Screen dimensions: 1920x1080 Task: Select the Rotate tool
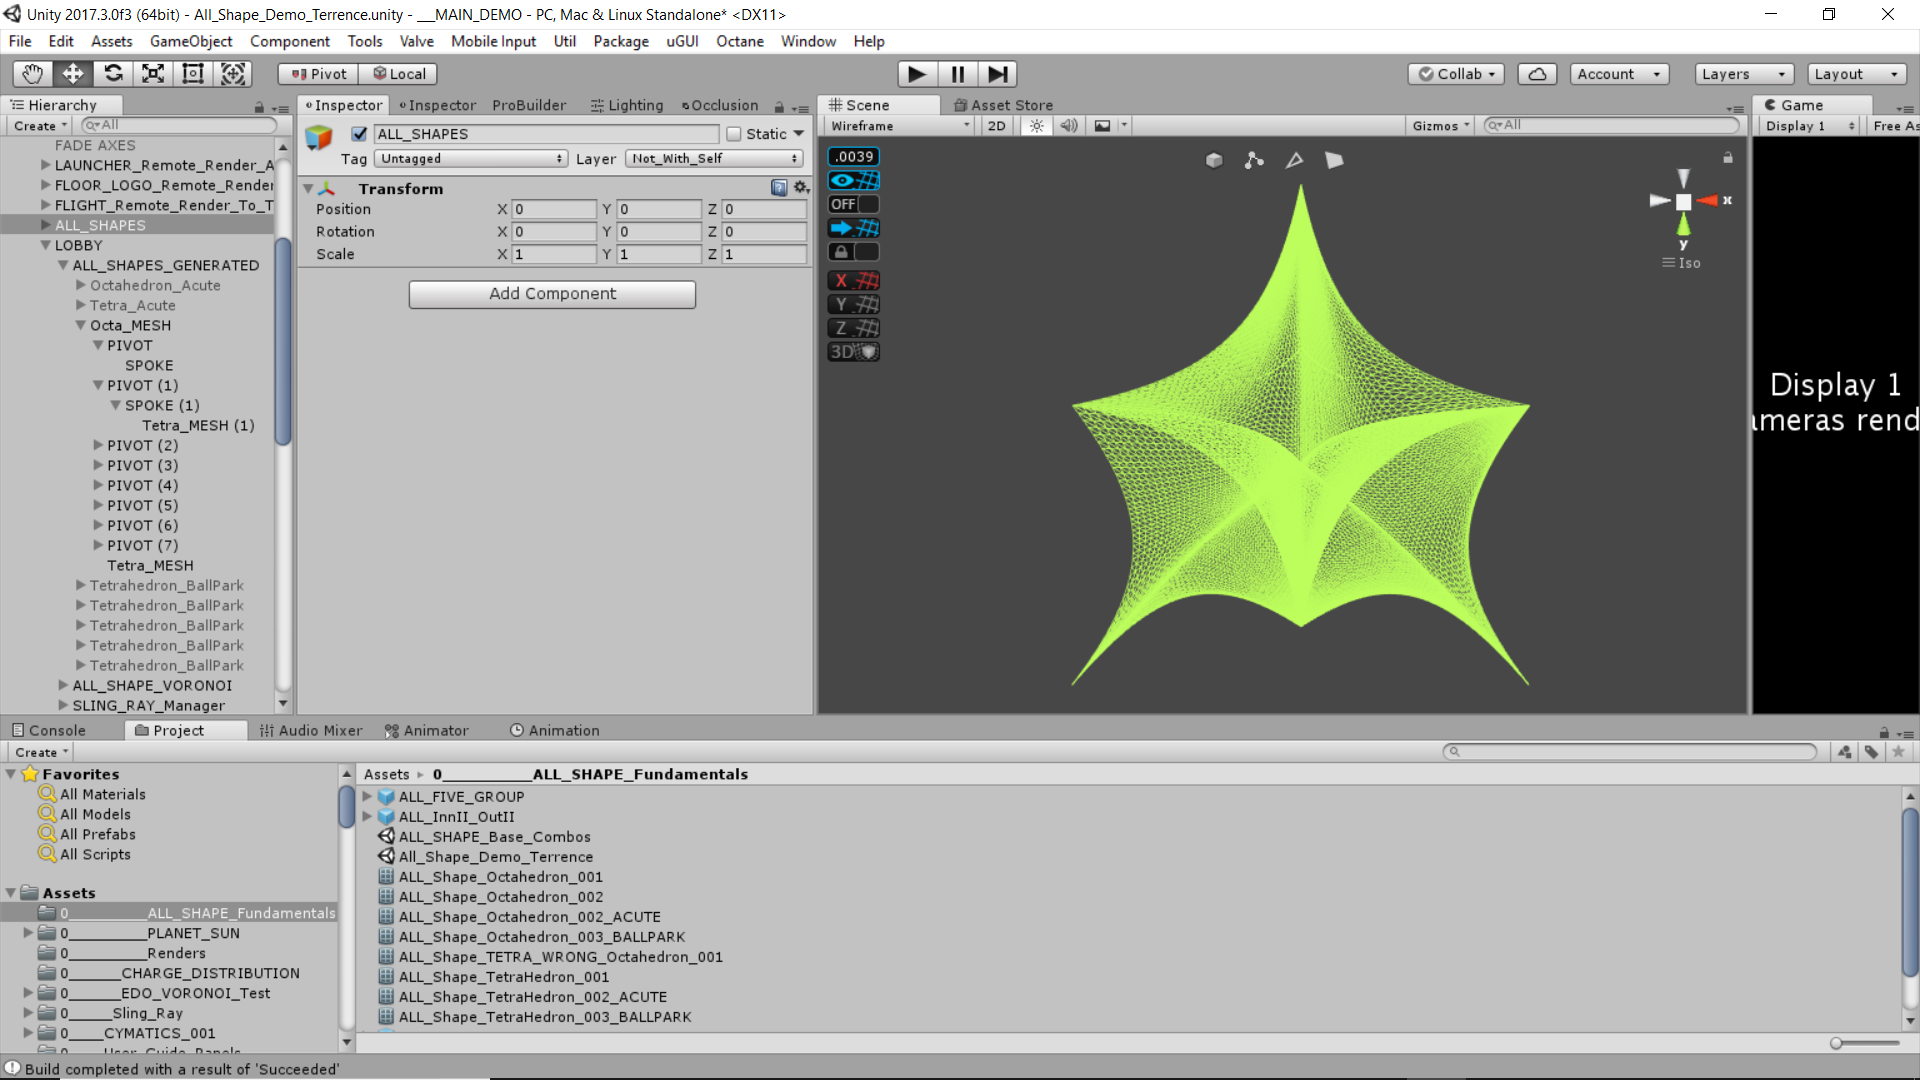click(113, 74)
